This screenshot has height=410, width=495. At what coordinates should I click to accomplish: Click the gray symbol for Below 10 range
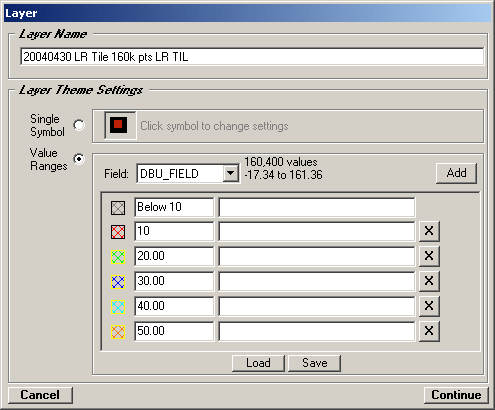(x=118, y=207)
